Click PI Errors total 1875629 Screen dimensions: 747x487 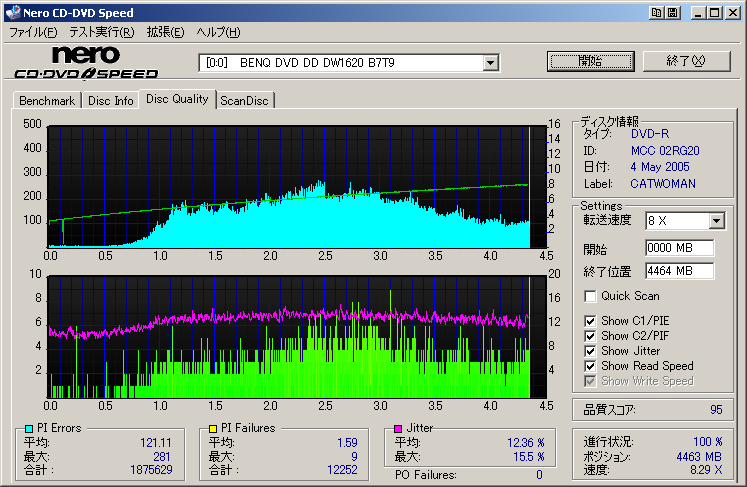[151, 470]
